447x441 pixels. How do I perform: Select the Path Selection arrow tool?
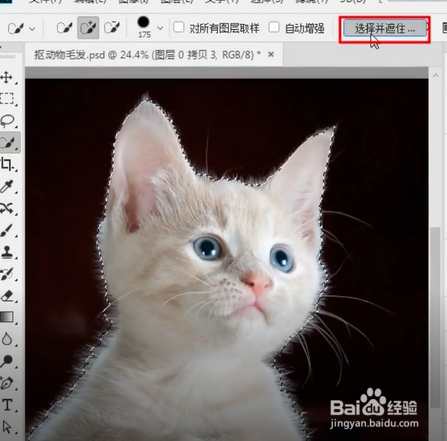click(x=7, y=427)
